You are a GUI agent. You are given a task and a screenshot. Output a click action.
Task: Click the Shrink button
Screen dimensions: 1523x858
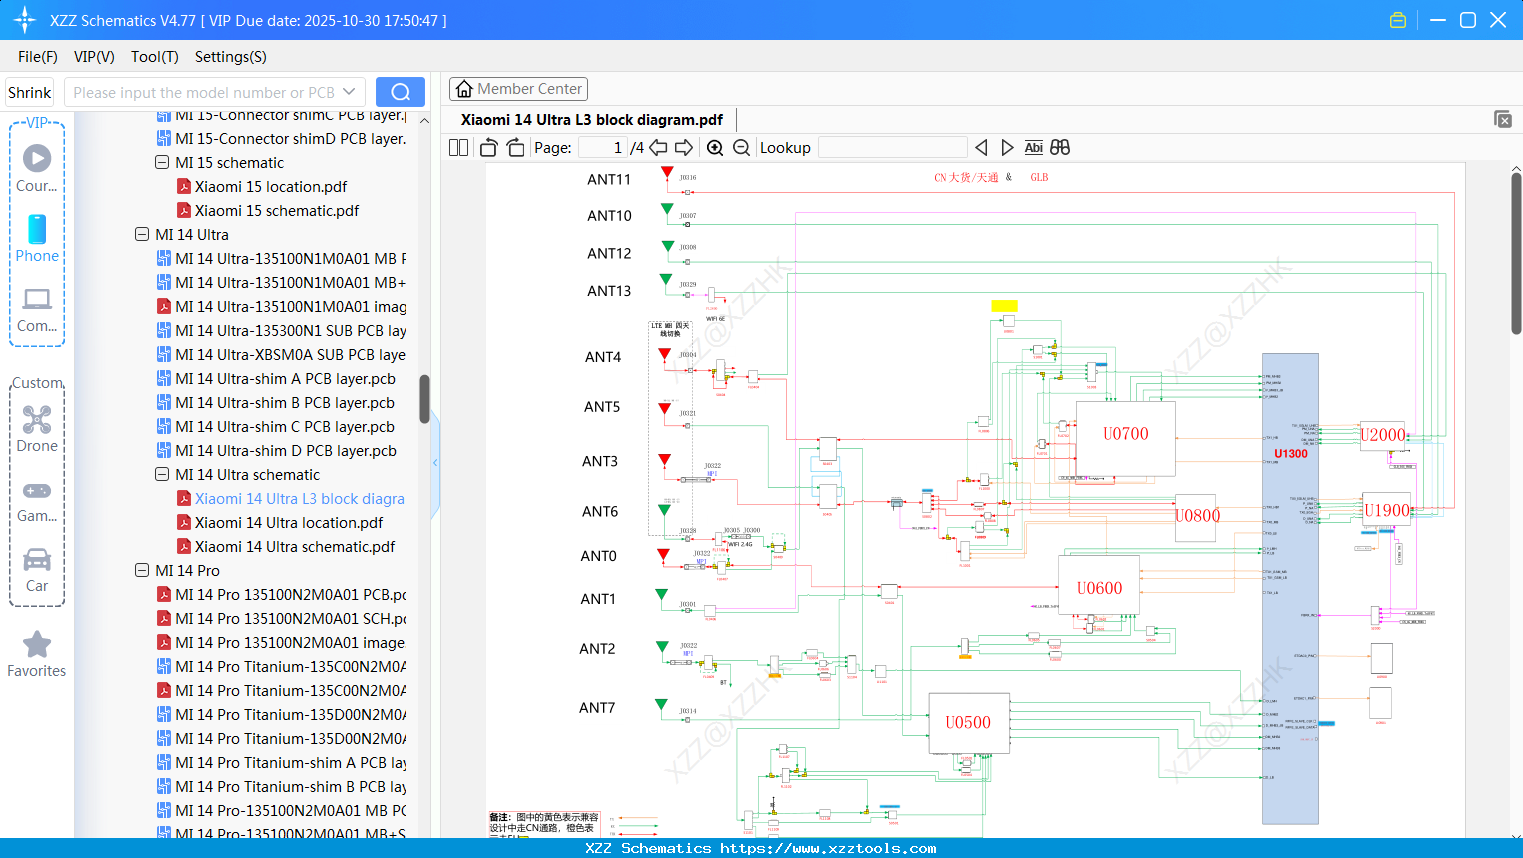(x=28, y=91)
